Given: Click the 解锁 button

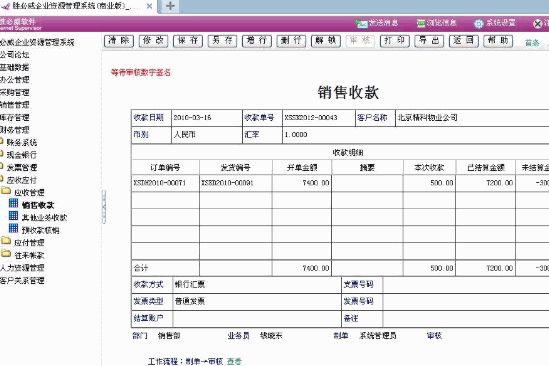Looking at the screenshot, I should 326,41.
